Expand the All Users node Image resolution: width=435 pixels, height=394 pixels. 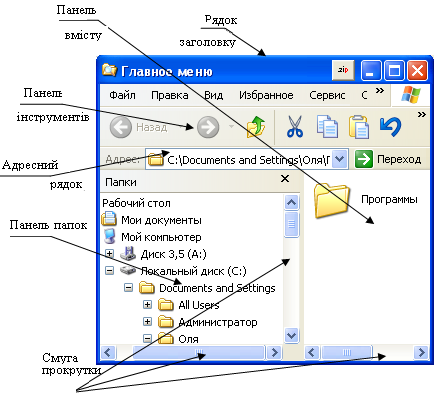pos(147,304)
